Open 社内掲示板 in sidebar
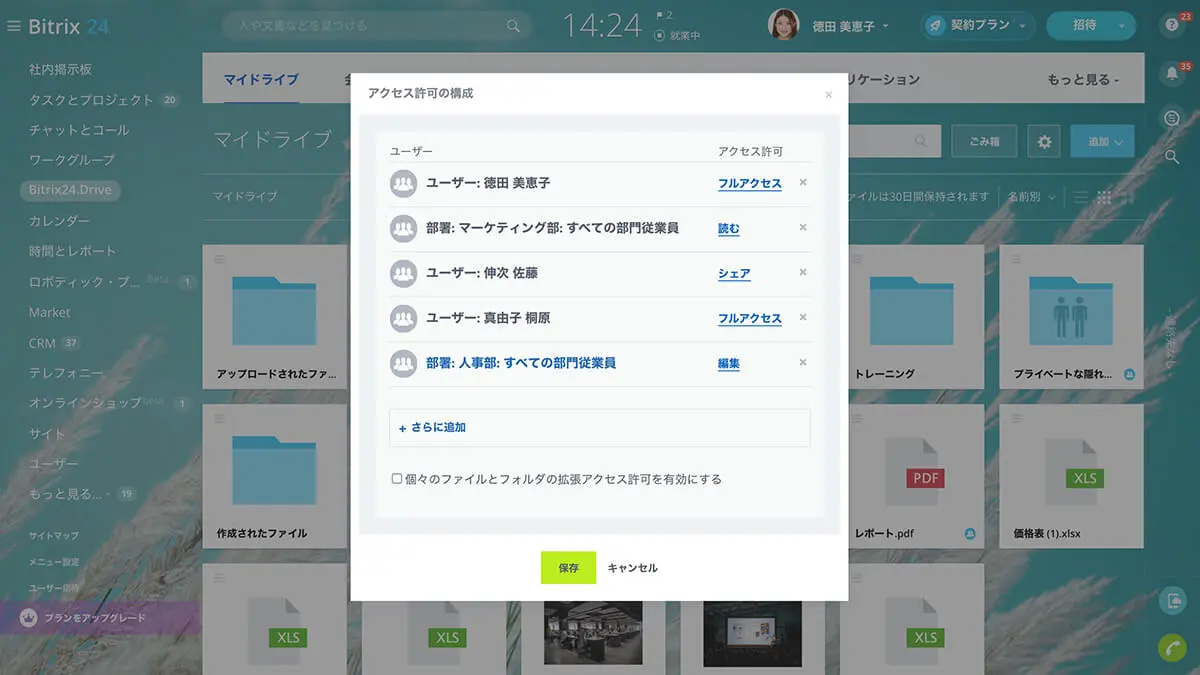The height and width of the screenshot is (675, 1200). tap(60, 70)
